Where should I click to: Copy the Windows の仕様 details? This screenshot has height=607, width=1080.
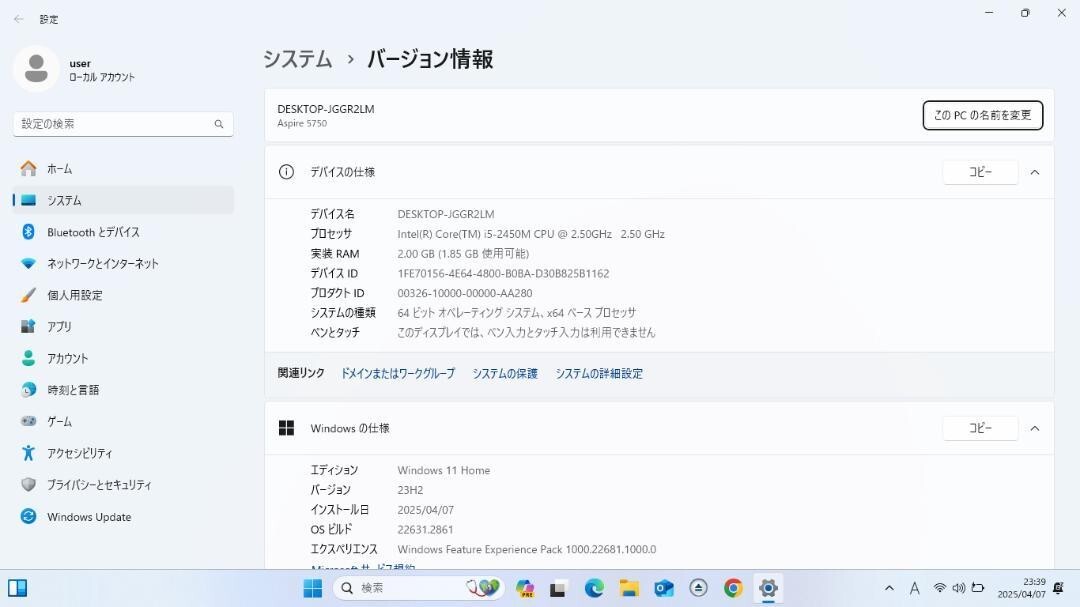[980, 429]
